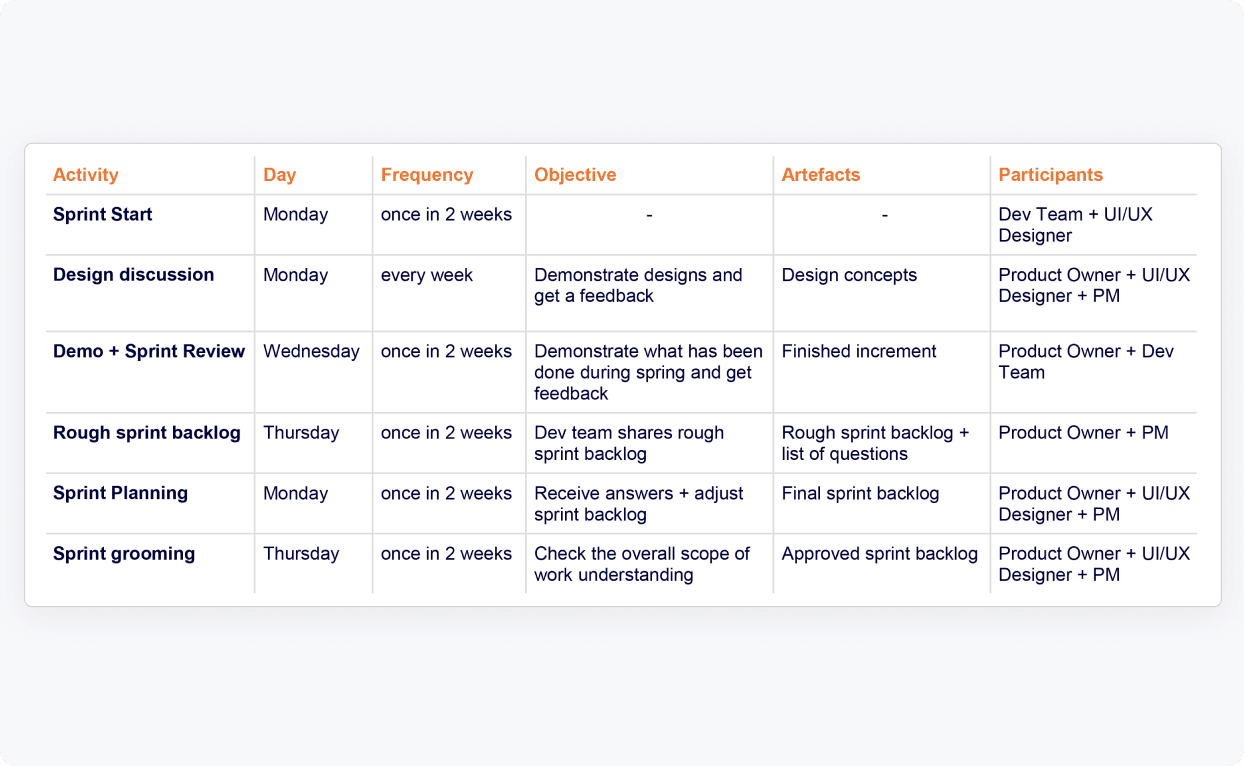
Task: Click the Final sprint backlog artefact cell
Action: pos(860,493)
